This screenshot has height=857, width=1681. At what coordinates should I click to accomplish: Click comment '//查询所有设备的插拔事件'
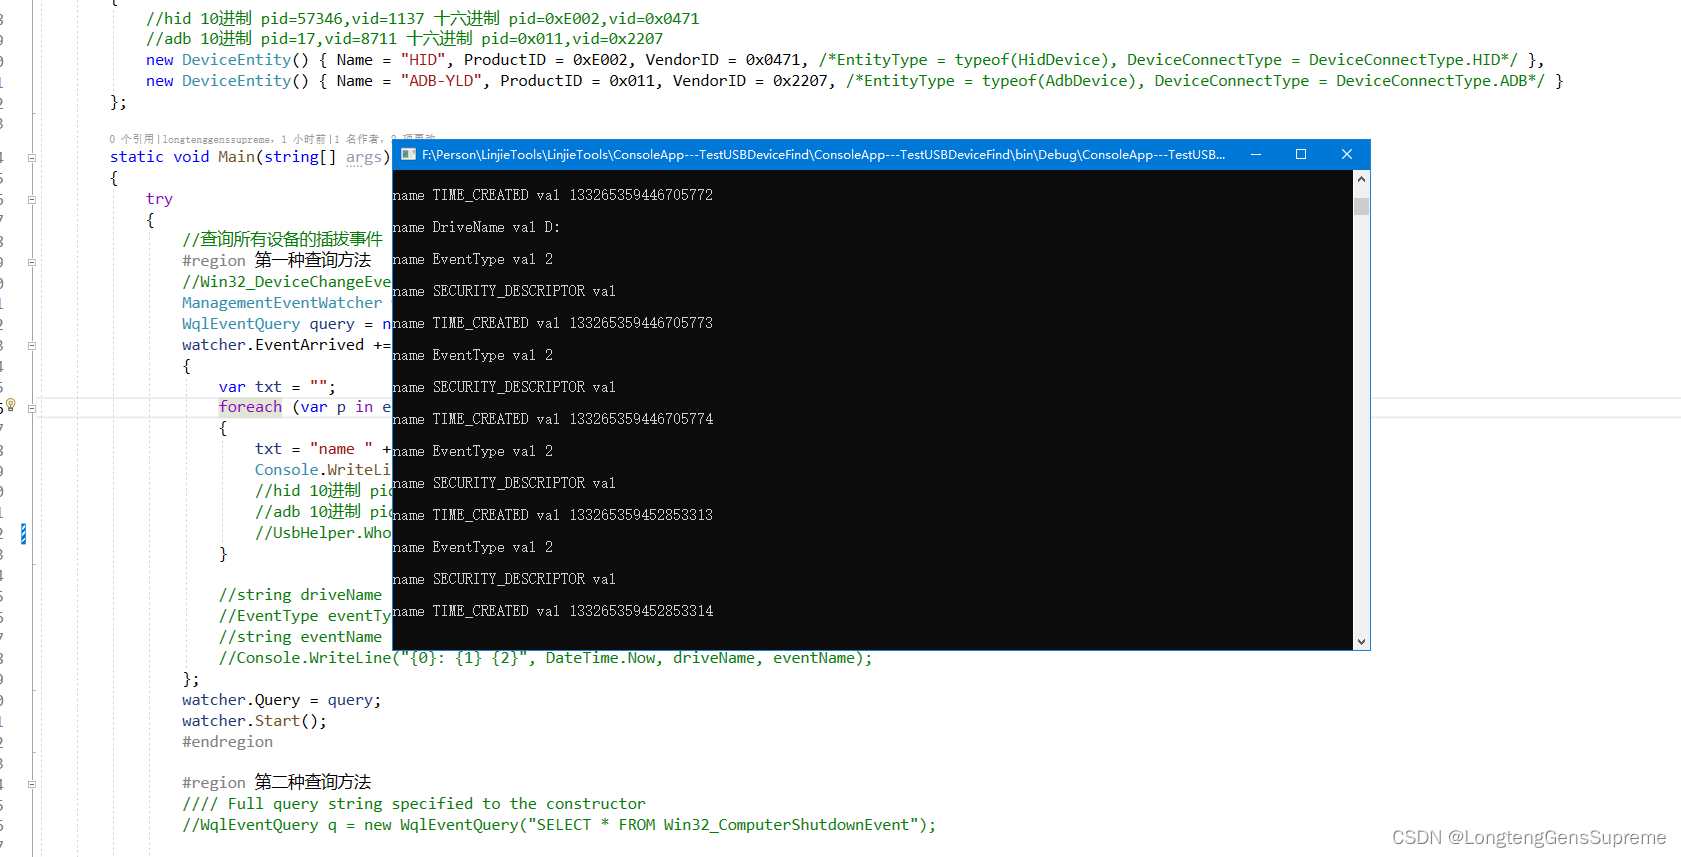point(282,239)
